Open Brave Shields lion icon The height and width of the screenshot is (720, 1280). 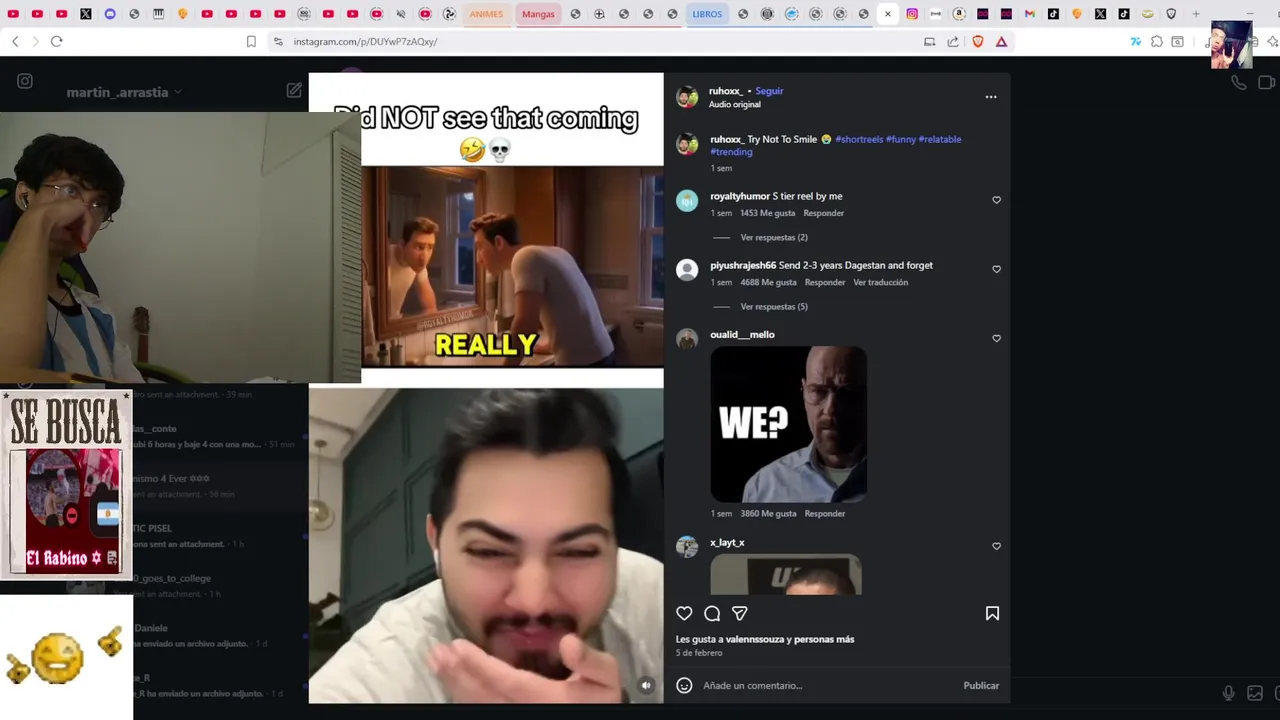(978, 41)
